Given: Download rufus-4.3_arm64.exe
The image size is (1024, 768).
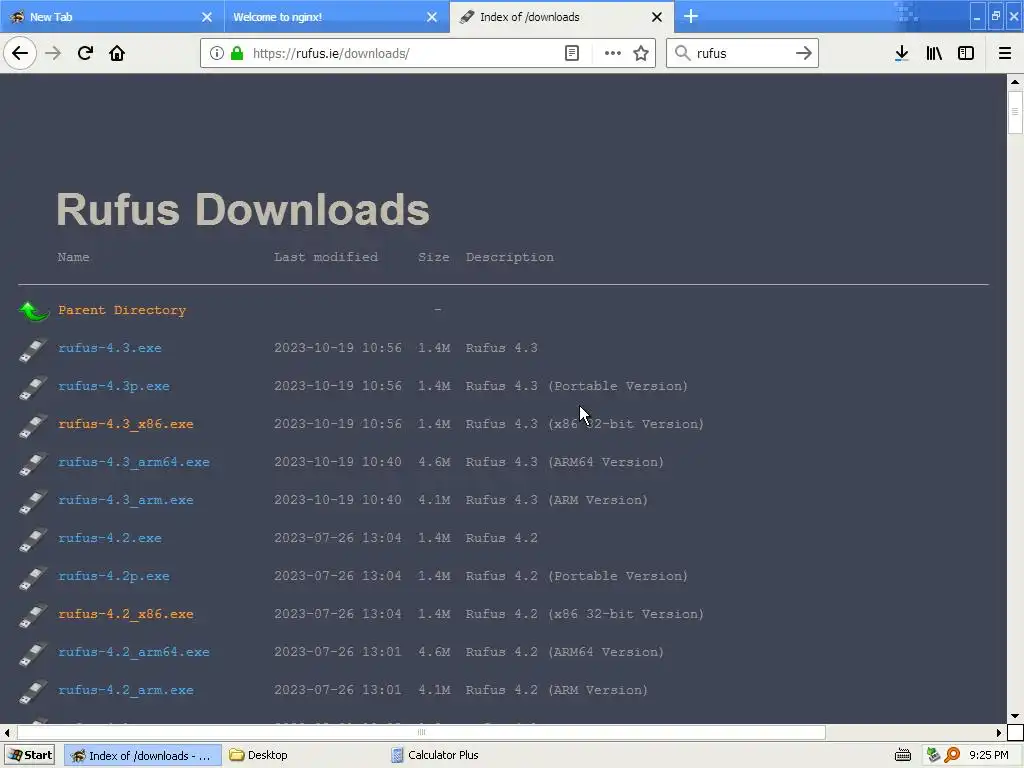Looking at the screenshot, I should tap(134, 462).
